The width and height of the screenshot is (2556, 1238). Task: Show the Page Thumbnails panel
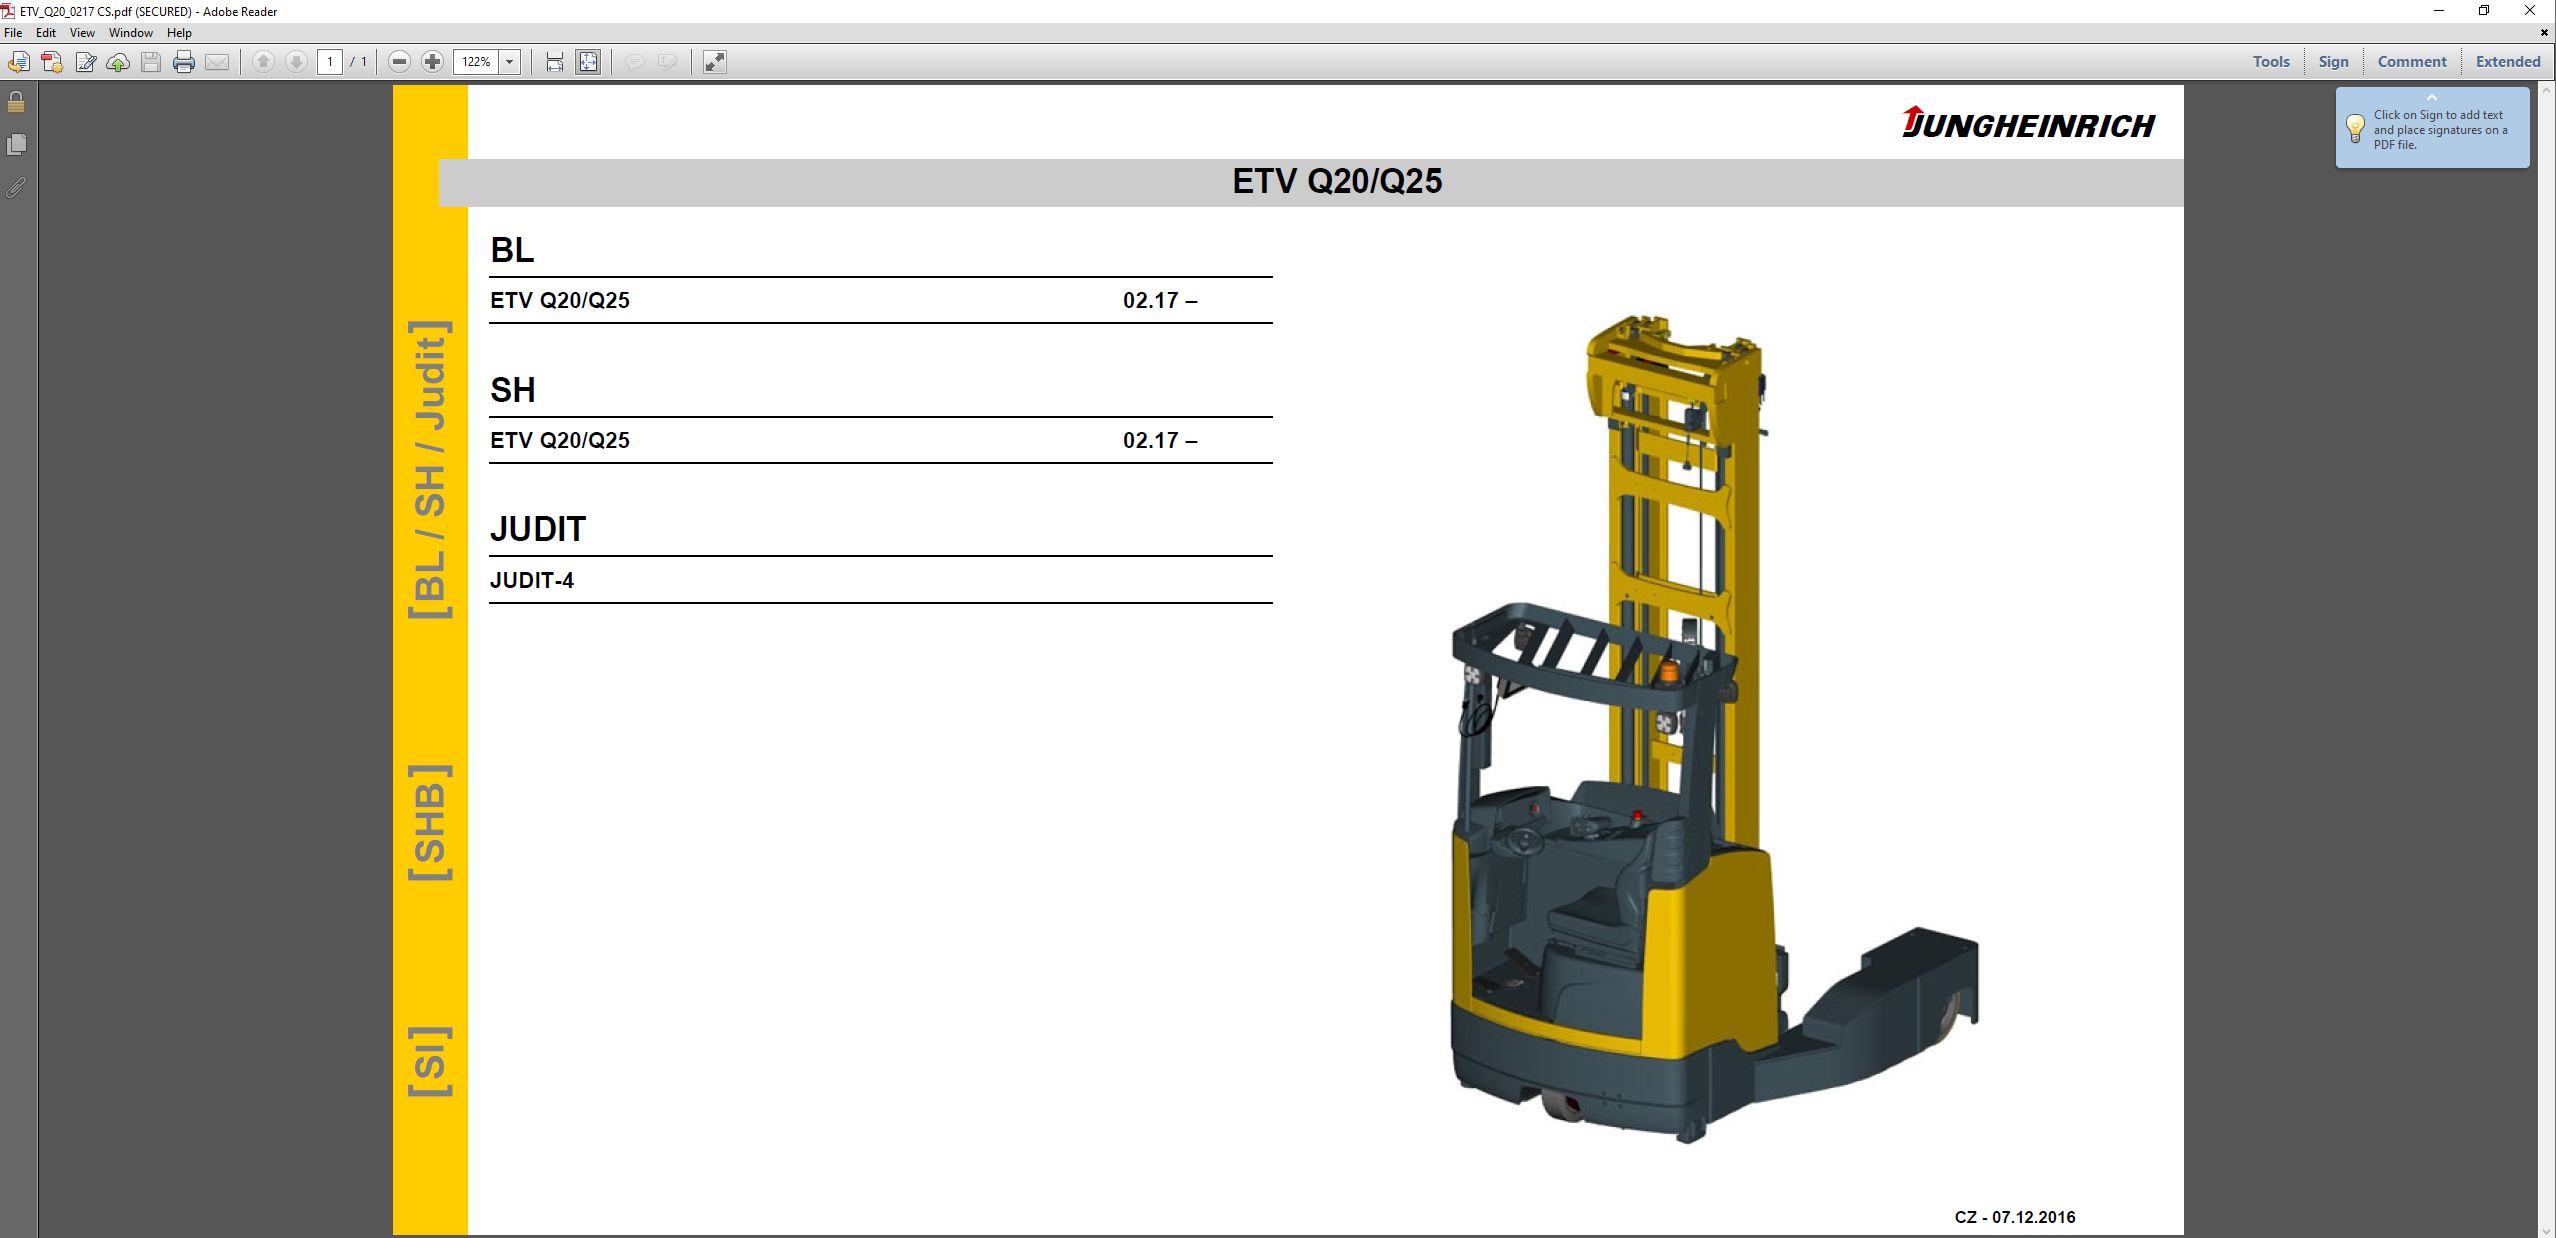point(16,144)
